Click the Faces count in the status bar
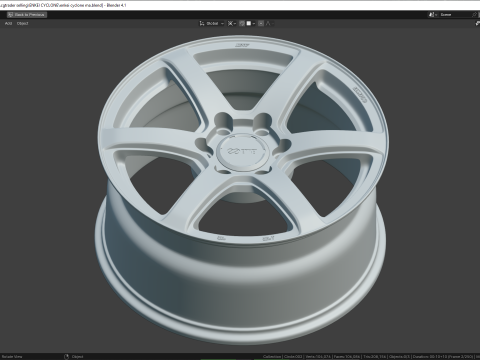Image resolution: width=480 pixels, height=360 pixels. click(x=346, y=357)
